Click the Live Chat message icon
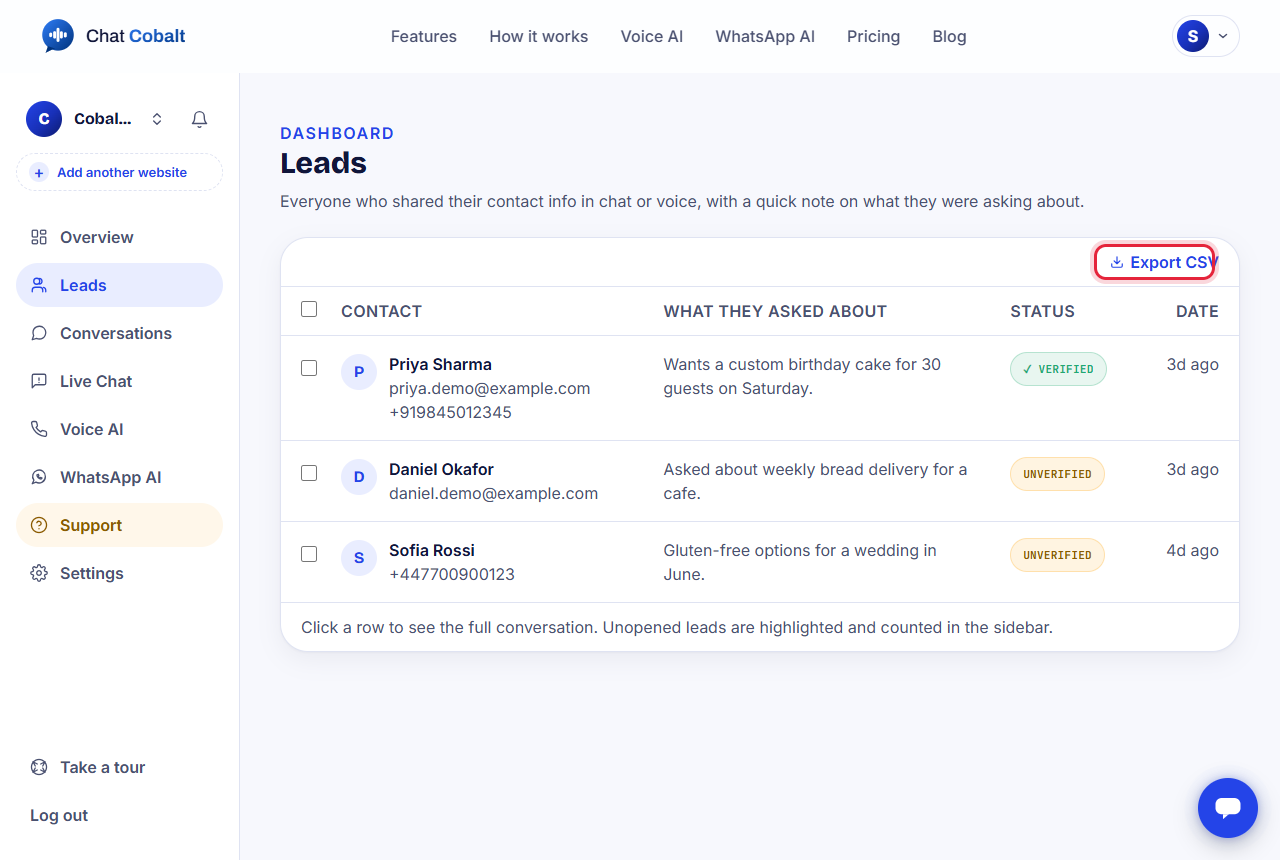Screen dimensions: 1280x860 click(39, 381)
